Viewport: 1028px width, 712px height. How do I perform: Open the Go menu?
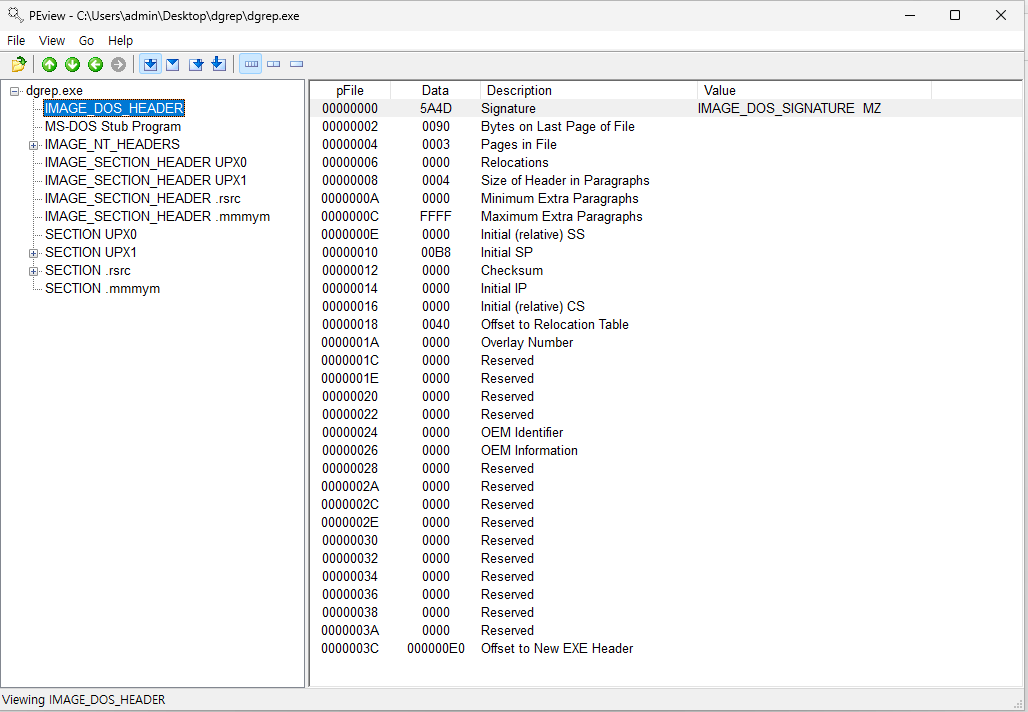pos(87,41)
